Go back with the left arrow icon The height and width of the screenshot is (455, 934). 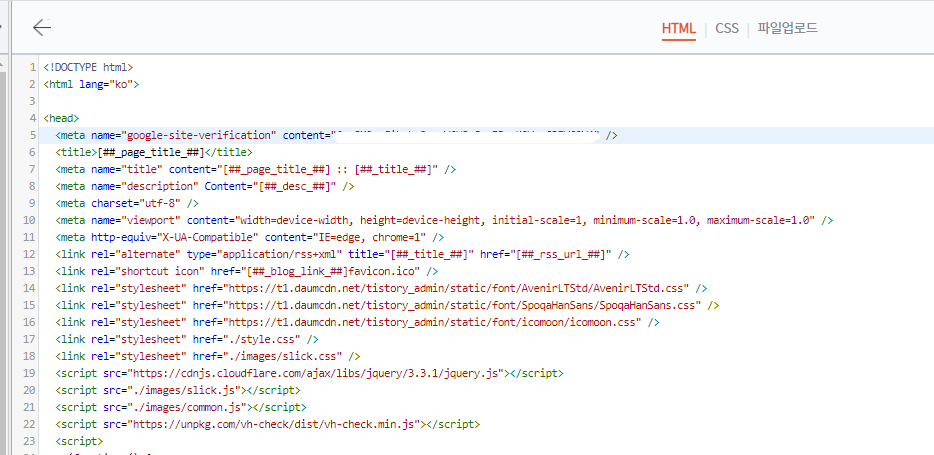click(x=42, y=27)
